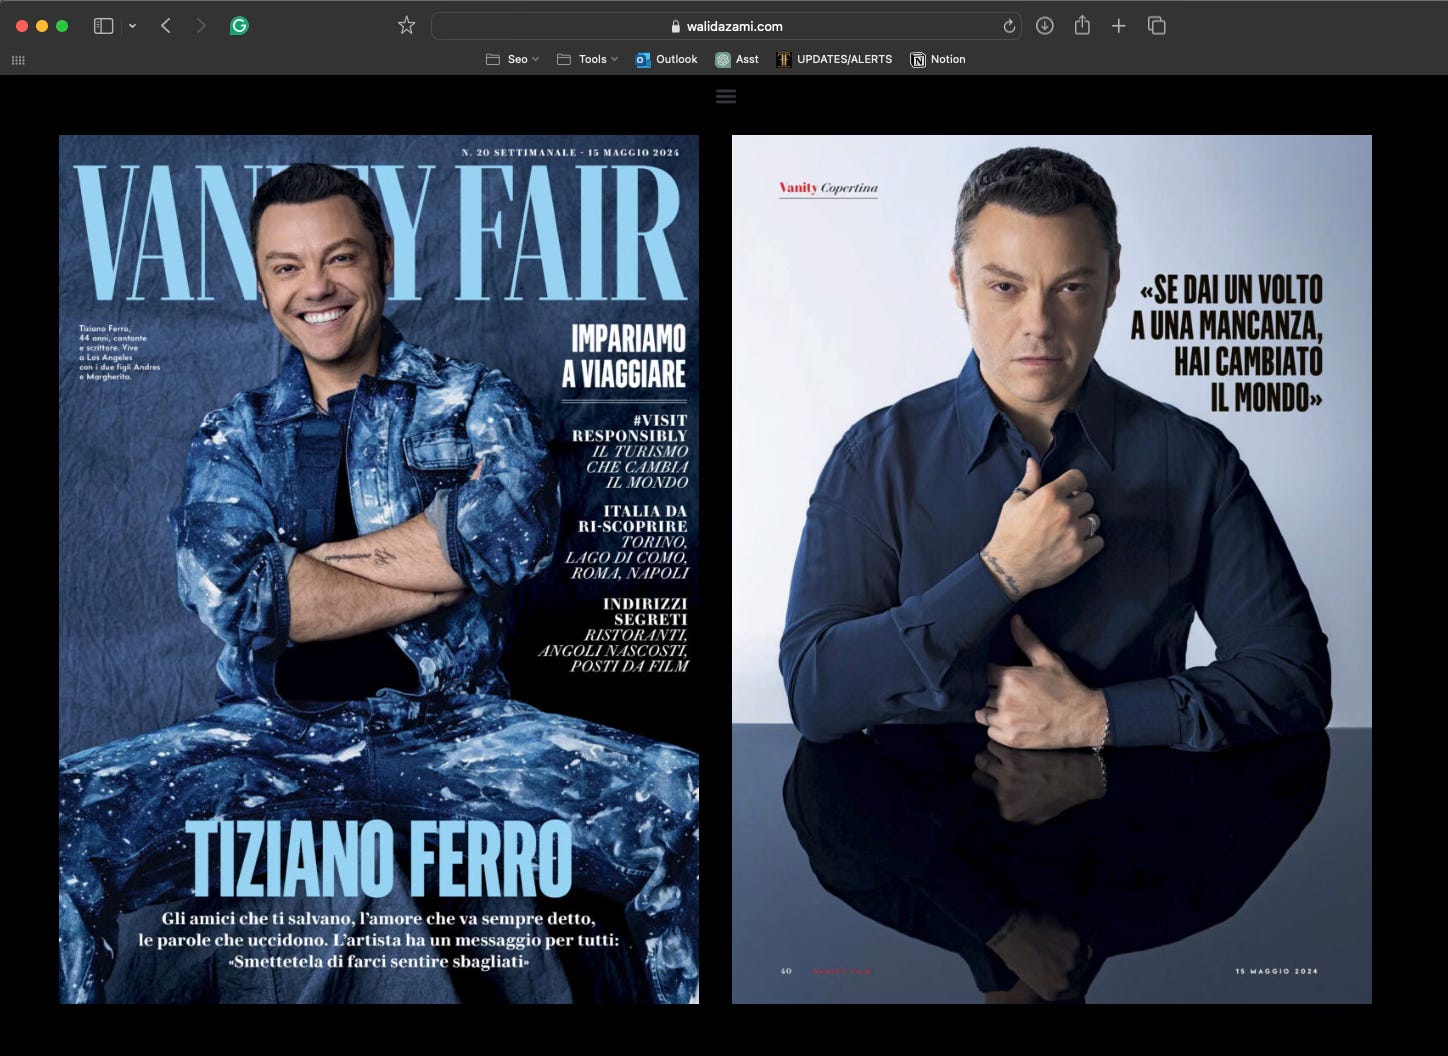Open the UPDATES/ALERTS bookmark
Screen dimensions: 1448x1056
coord(834,59)
